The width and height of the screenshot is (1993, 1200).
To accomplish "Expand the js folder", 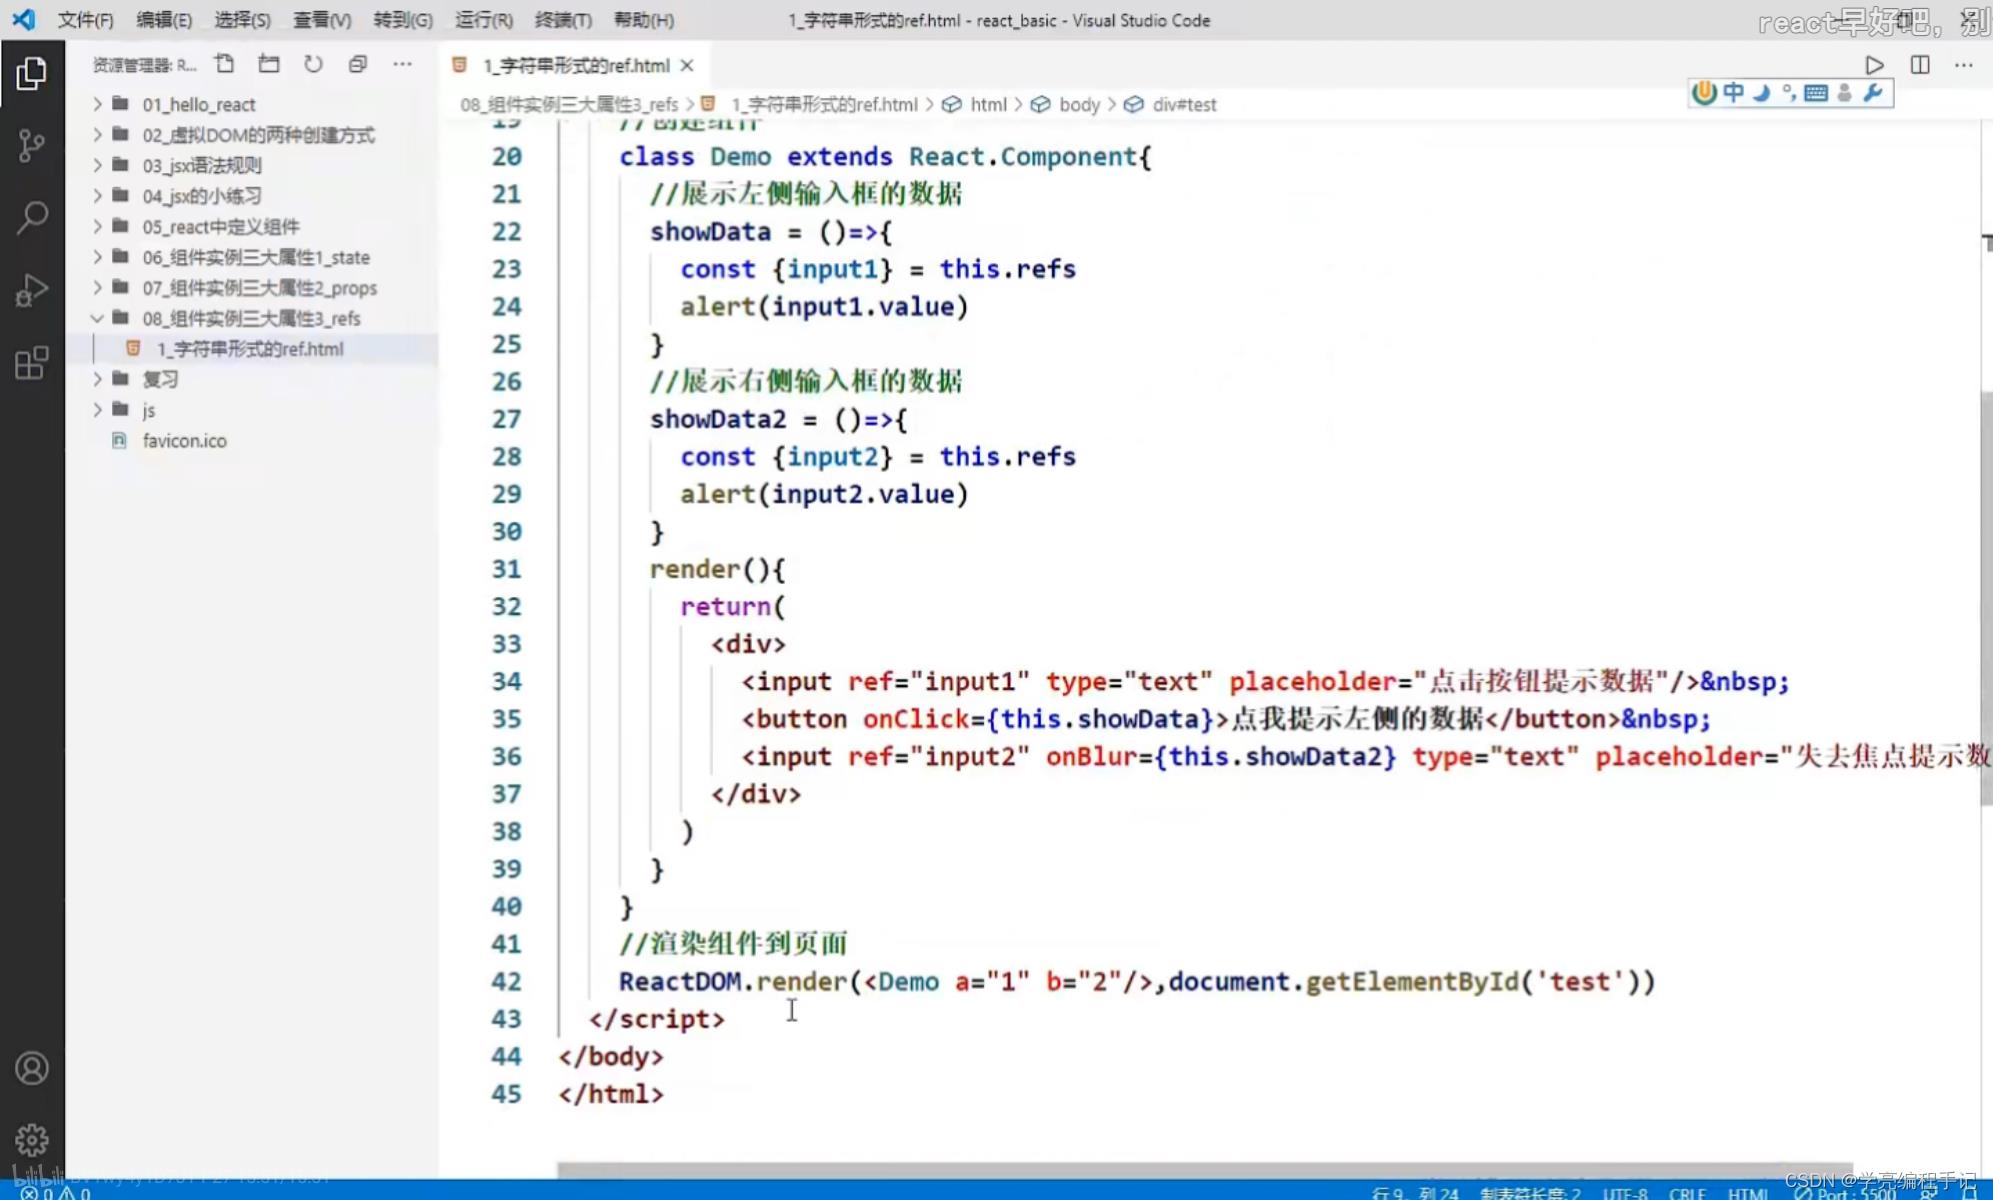I will [252, 410].
